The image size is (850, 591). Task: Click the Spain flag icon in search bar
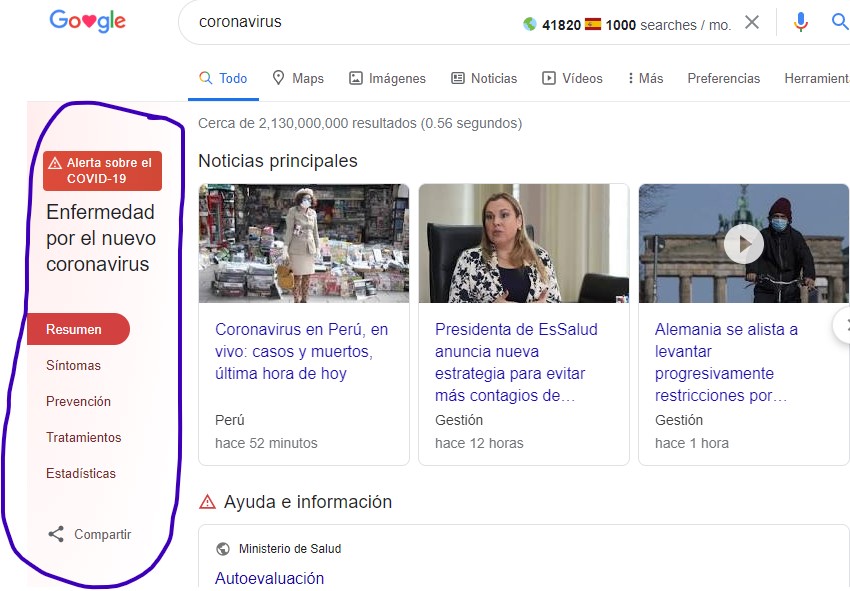[x=593, y=24]
